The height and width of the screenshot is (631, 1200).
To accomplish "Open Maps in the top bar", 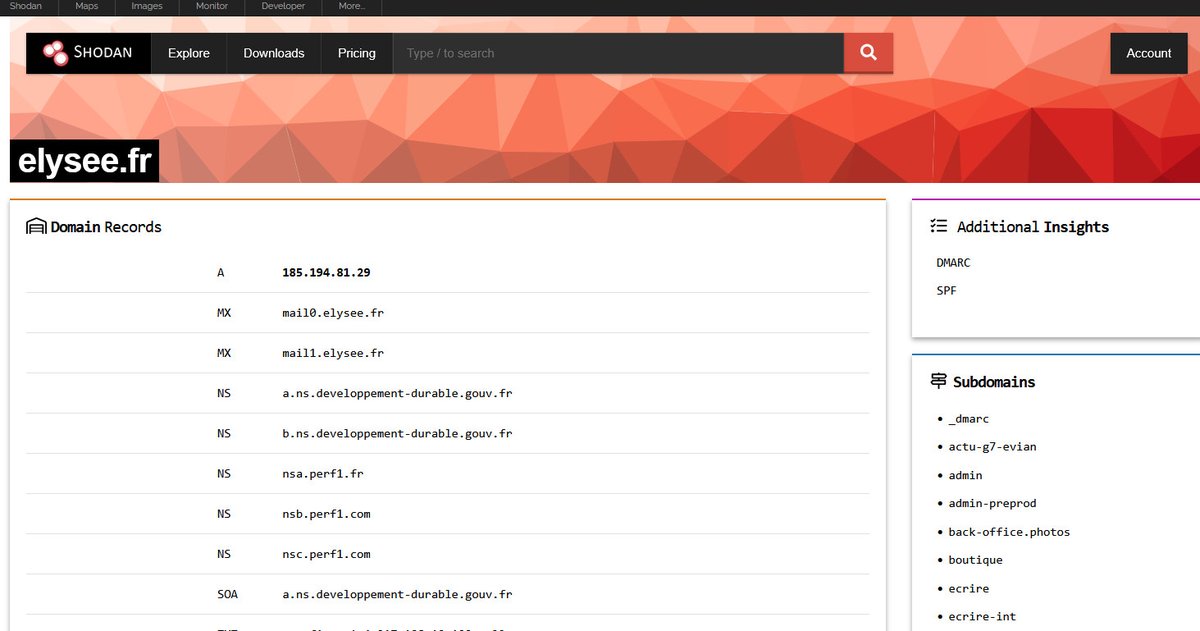I will 87,6.
